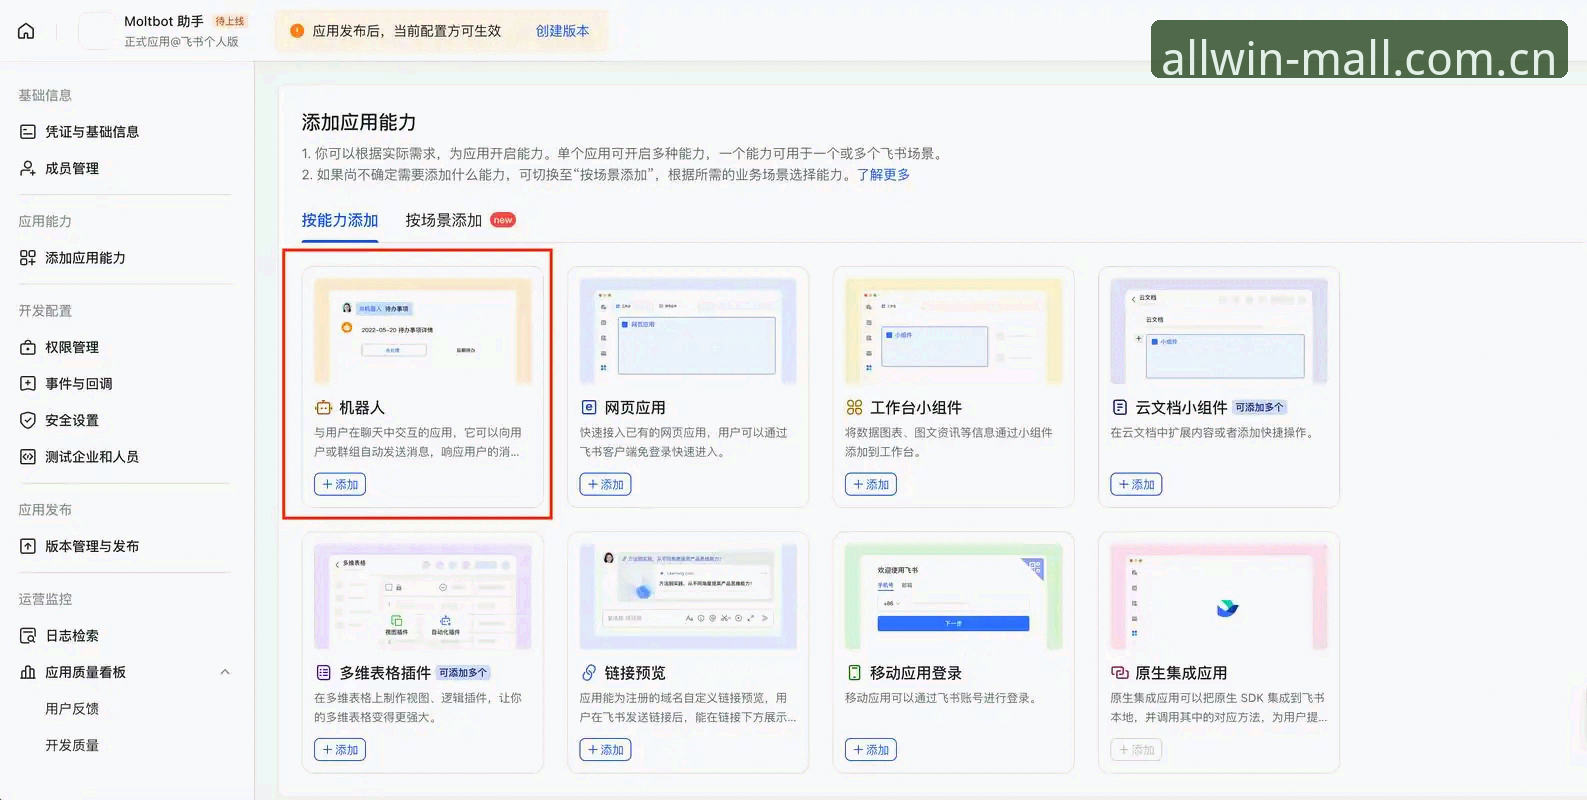This screenshot has height=800, width=1587.
Task: Click the 移动应用登录 card preview image
Action: pos(954,597)
